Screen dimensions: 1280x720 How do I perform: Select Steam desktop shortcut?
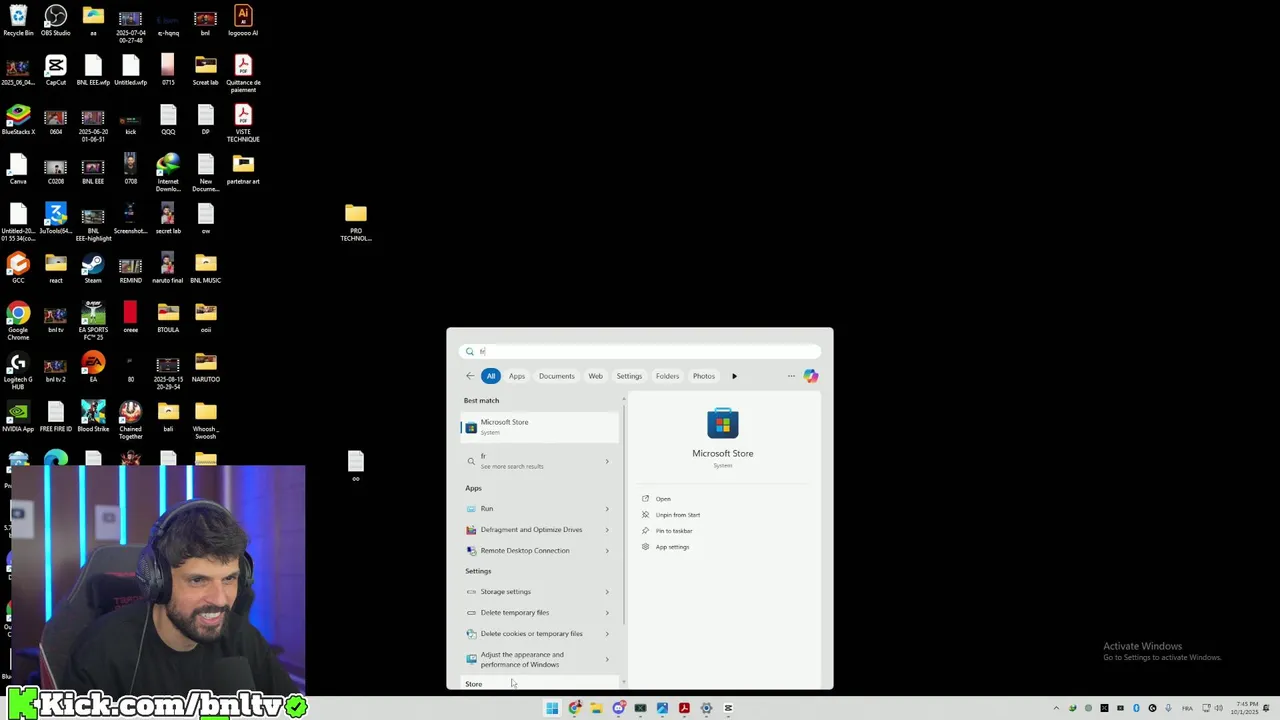tap(93, 268)
